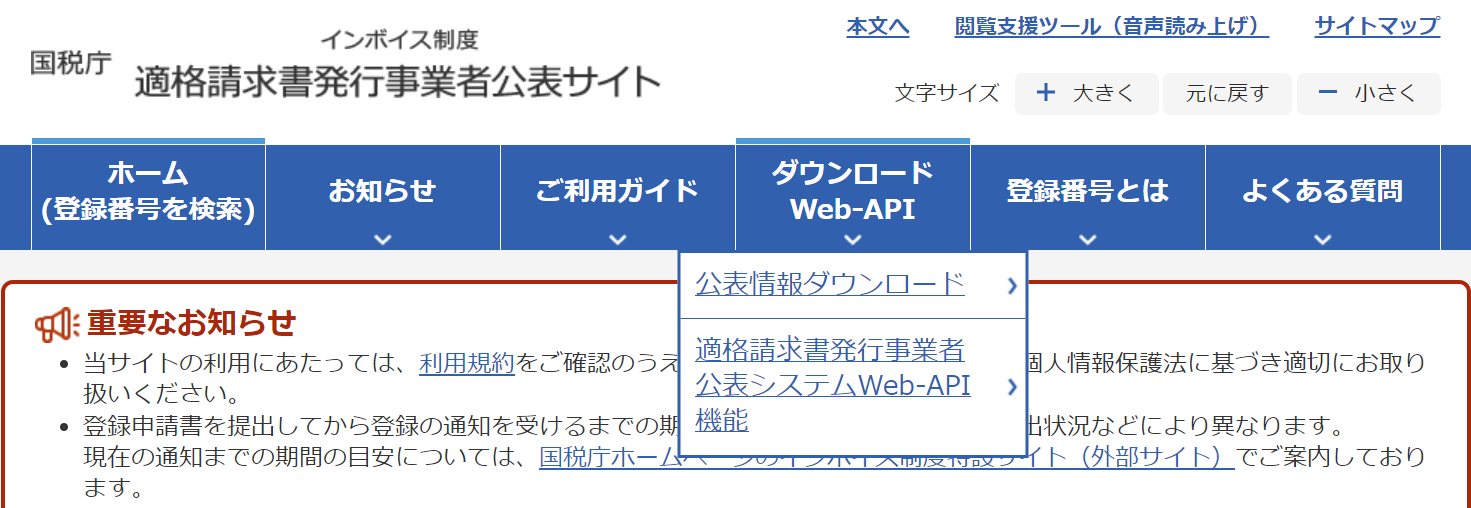
Task: Click the 重要なお知らせ heading
Action: coord(192,323)
